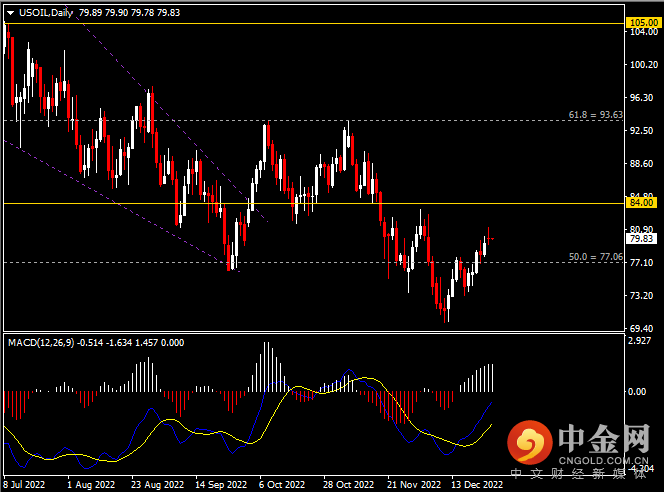Click the 69.40 price axis value
Screen dimensions: 664x492
click(x=640, y=328)
